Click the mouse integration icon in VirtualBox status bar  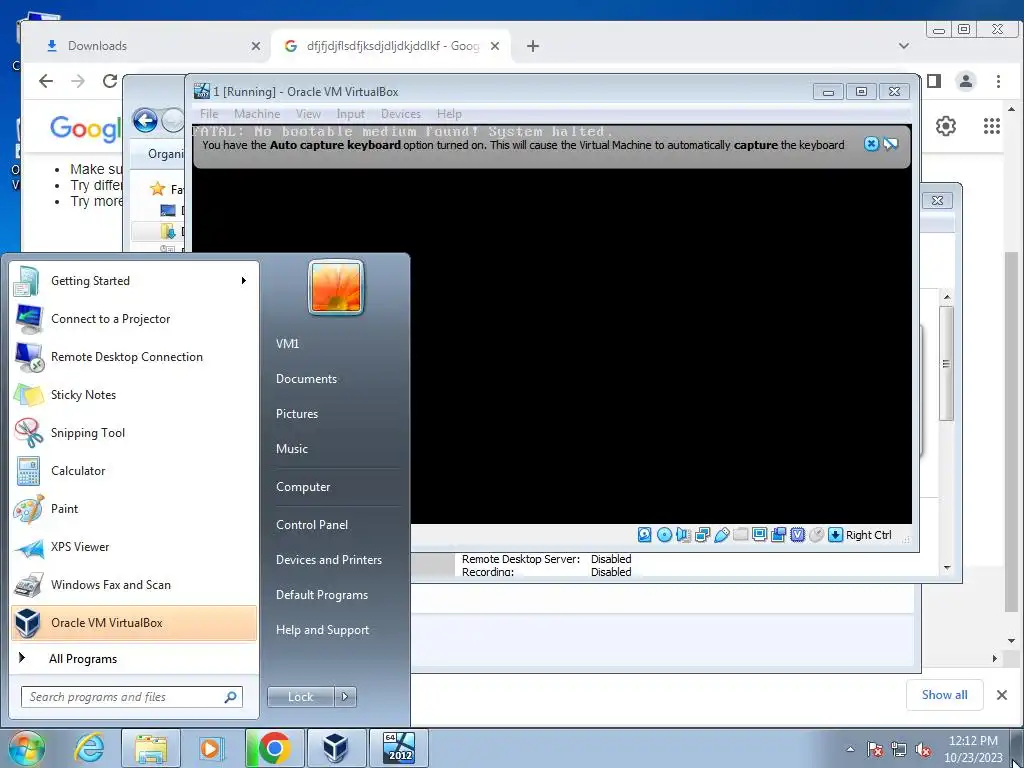point(816,535)
